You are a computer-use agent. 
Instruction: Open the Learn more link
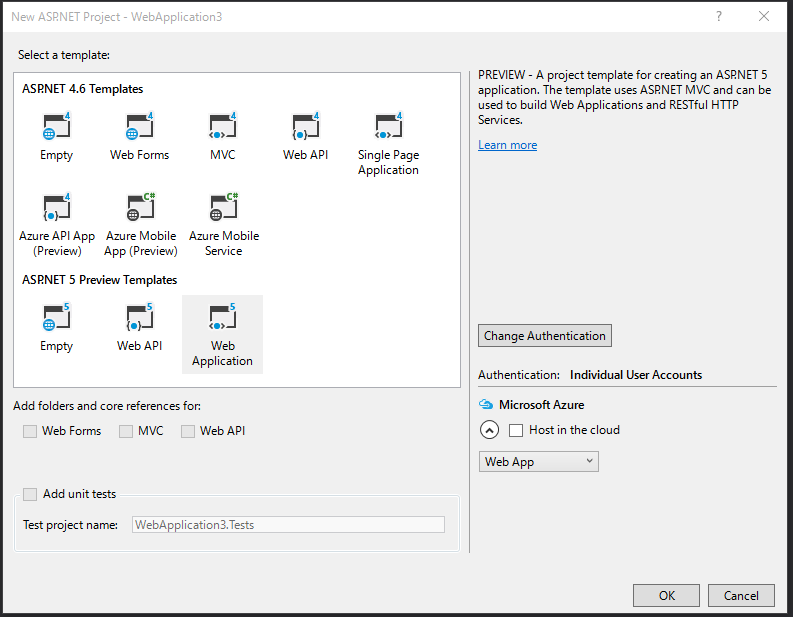pos(507,145)
